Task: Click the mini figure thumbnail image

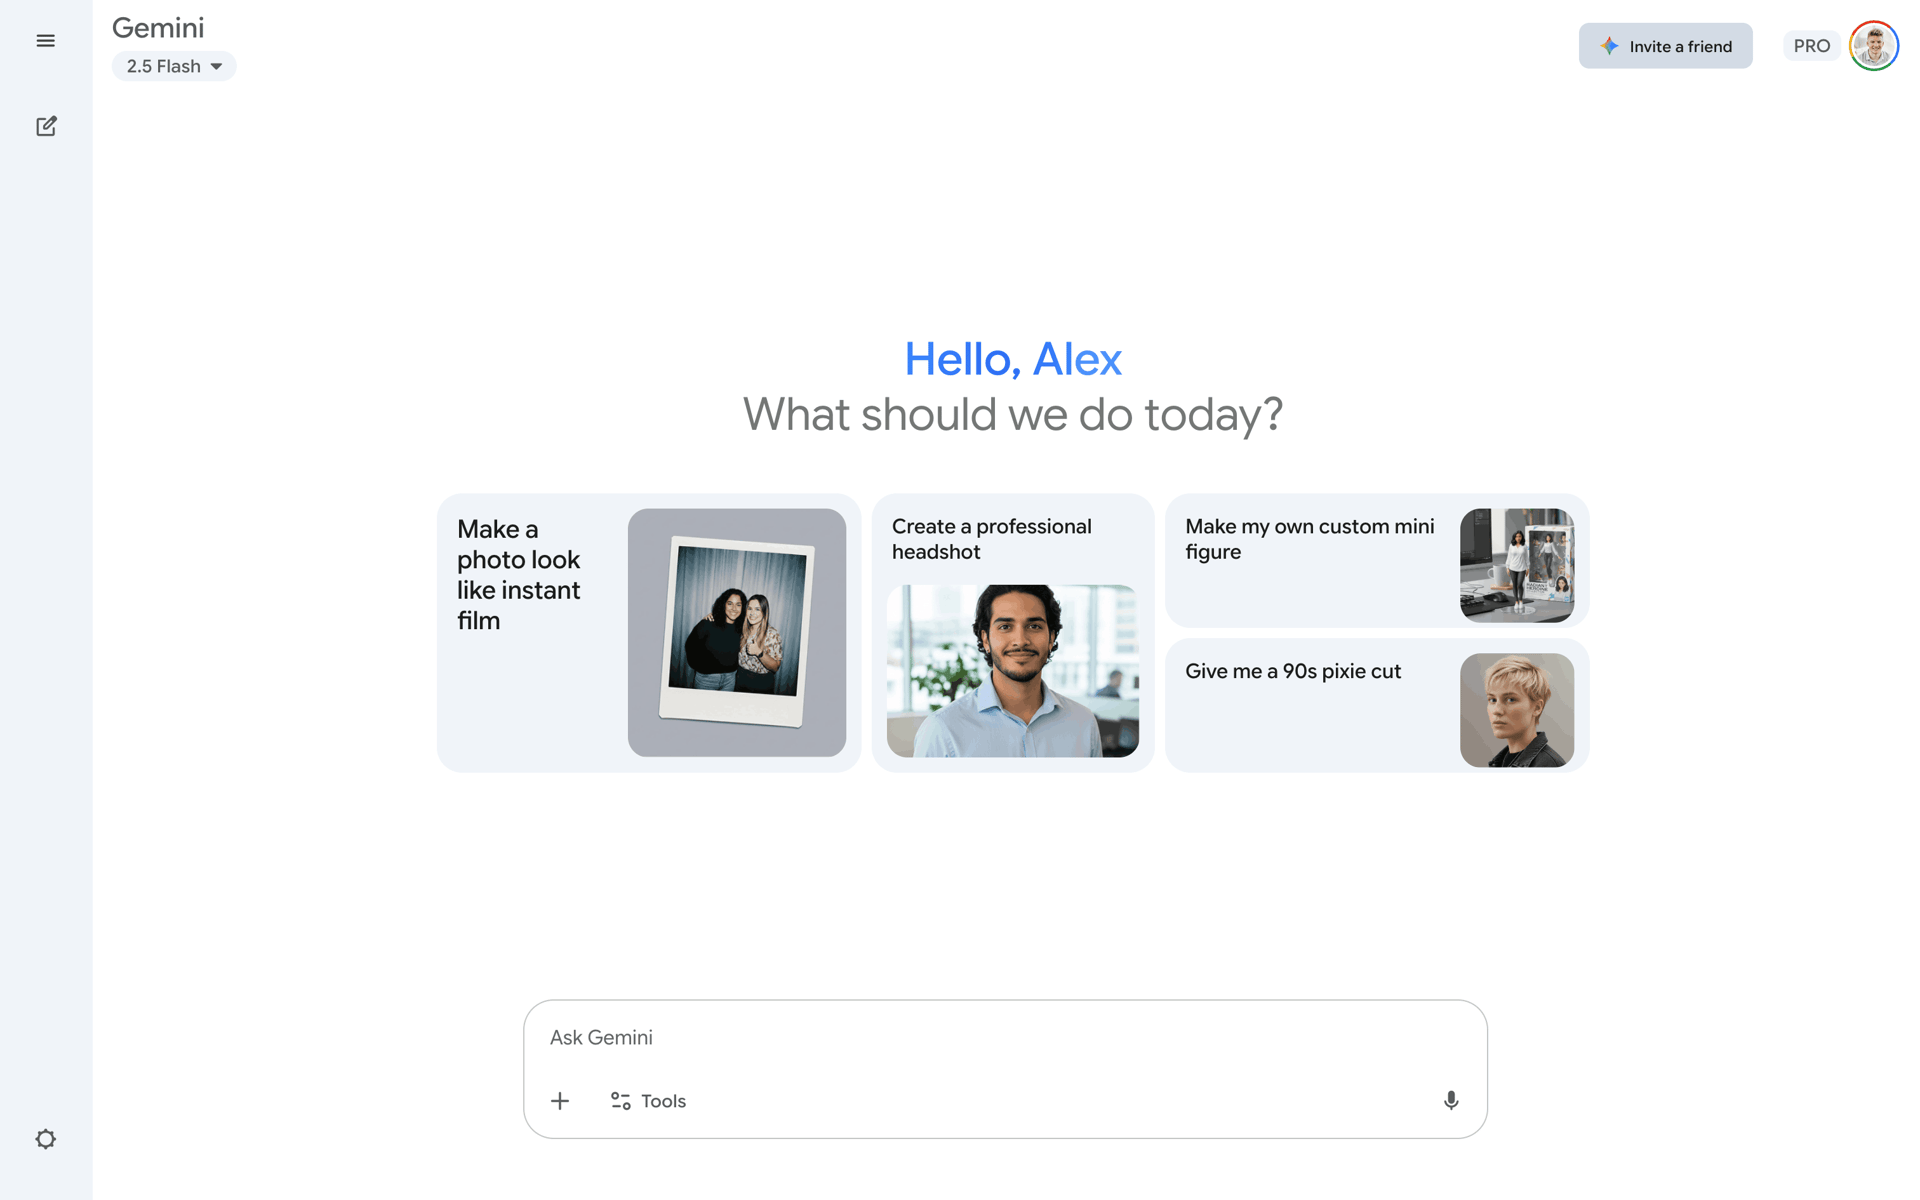Action: (1517, 565)
